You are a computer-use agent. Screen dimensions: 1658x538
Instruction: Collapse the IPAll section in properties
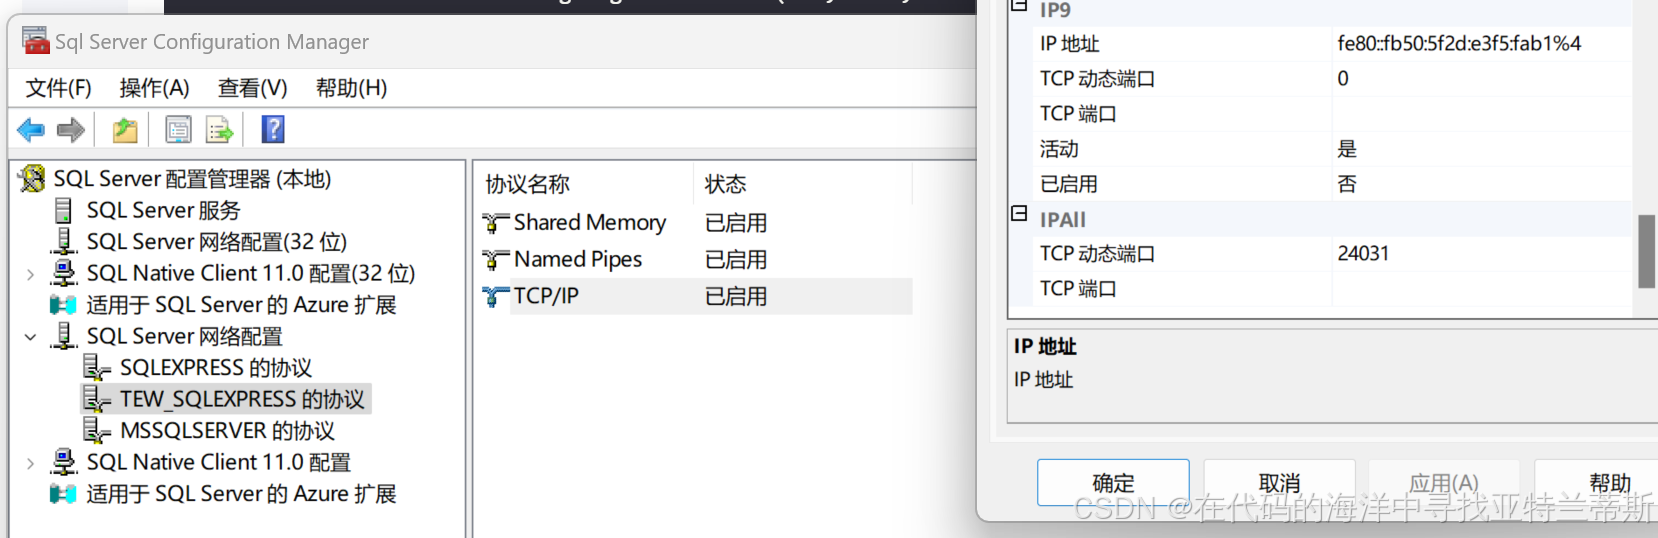1019,213
